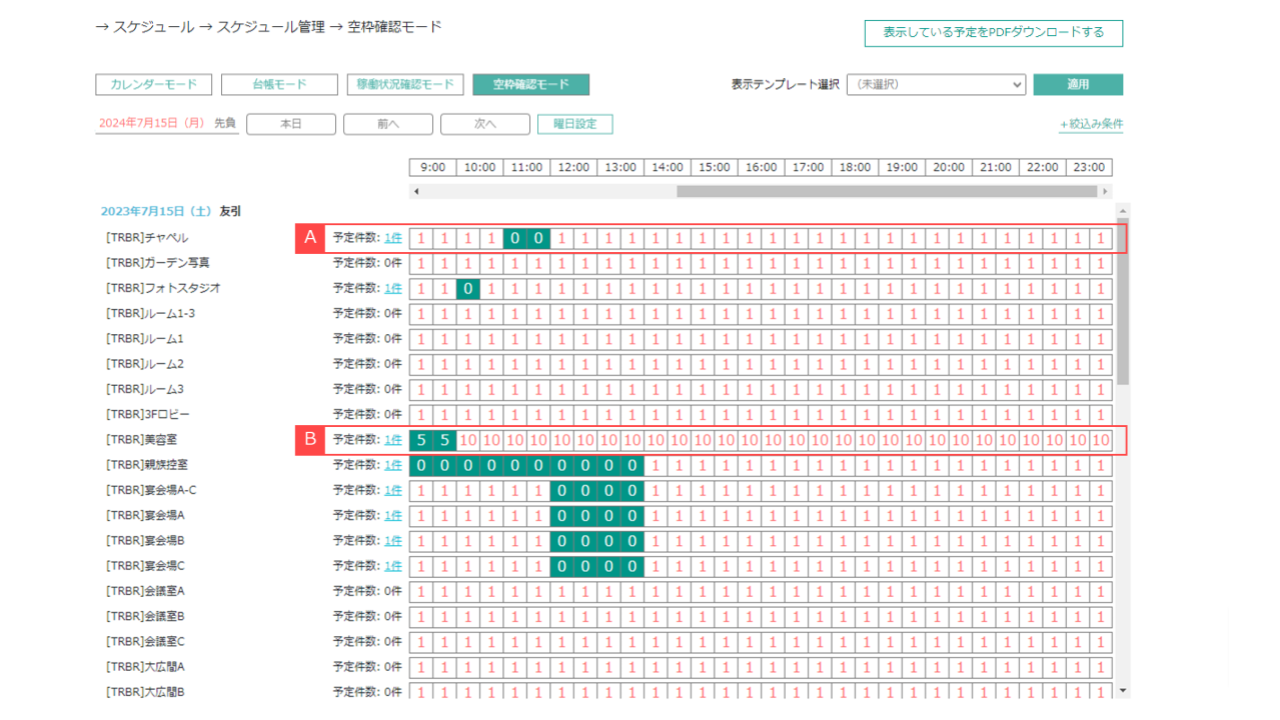Select the highlighted 0 cell in フォトスタジオ row

point(466,288)
